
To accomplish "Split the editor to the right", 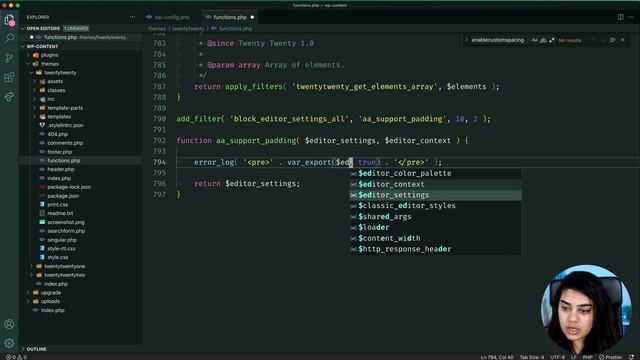I will (620, 17).
